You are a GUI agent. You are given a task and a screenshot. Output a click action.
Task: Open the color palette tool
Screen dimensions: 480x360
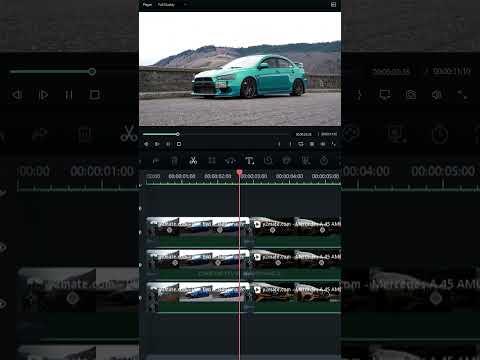click(287, 161)
